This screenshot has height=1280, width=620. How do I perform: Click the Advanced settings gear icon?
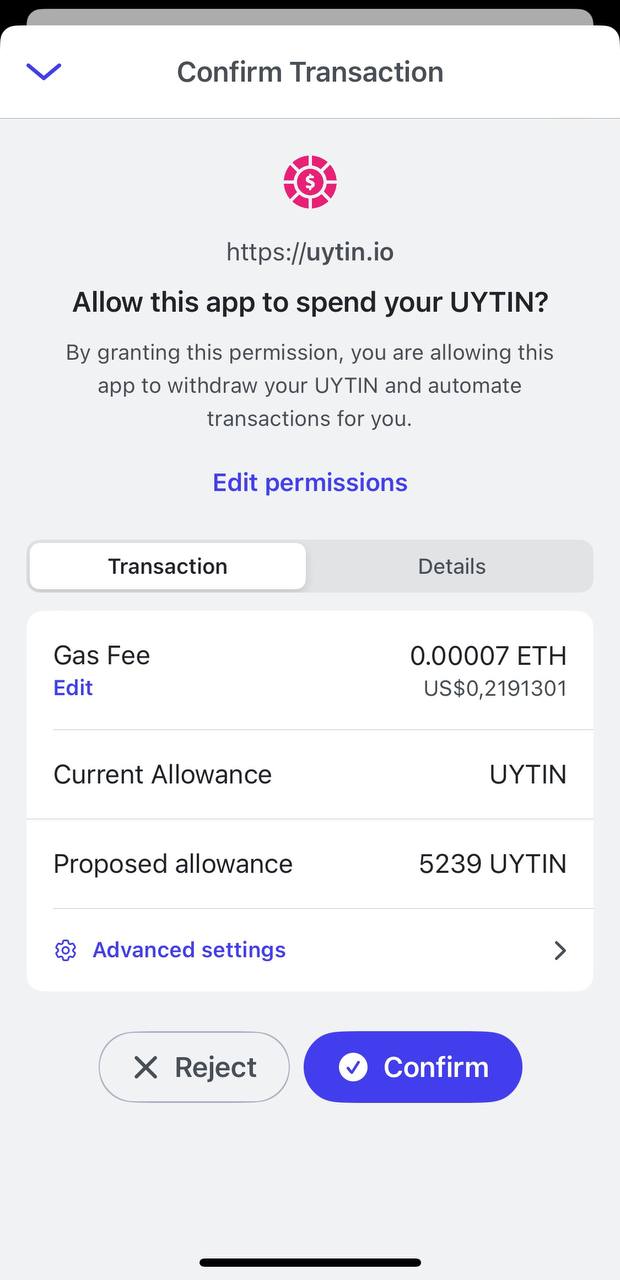coord(66,950)
